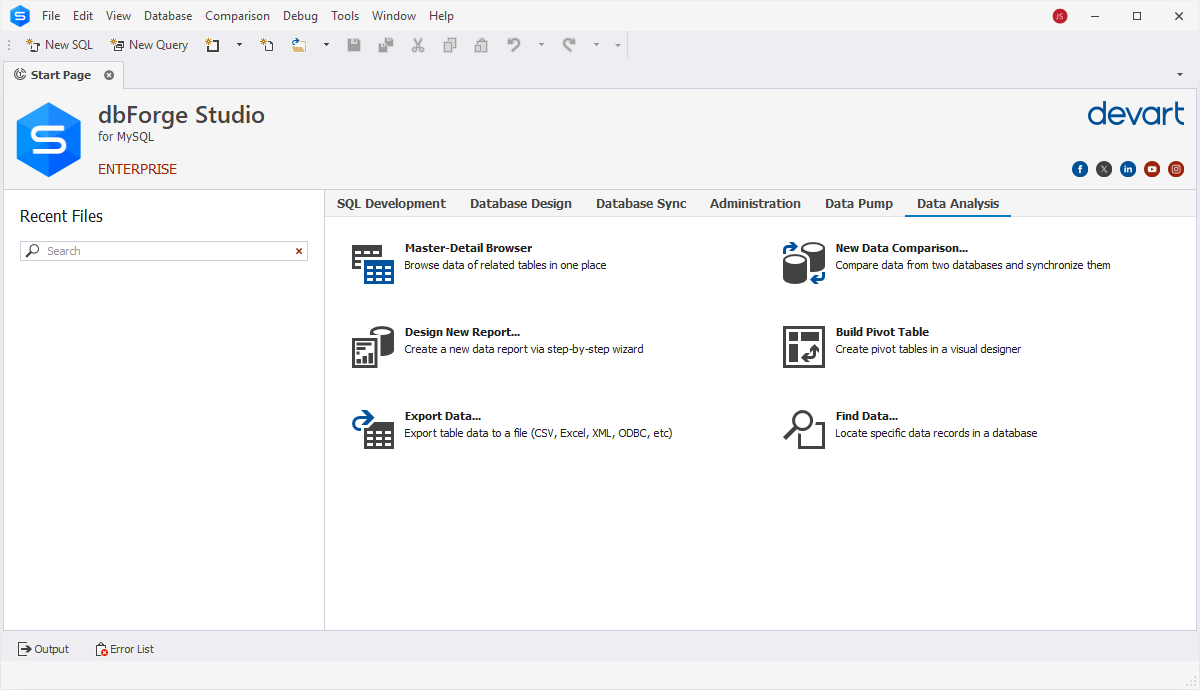
Task: Launch the Export Data link
Action: [443, 416]
